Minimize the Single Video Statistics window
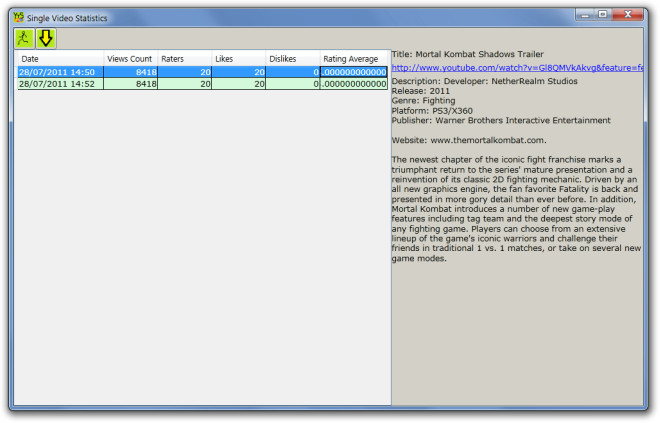Viewport: 660px width, 423px height. click(x=585, y=15)
